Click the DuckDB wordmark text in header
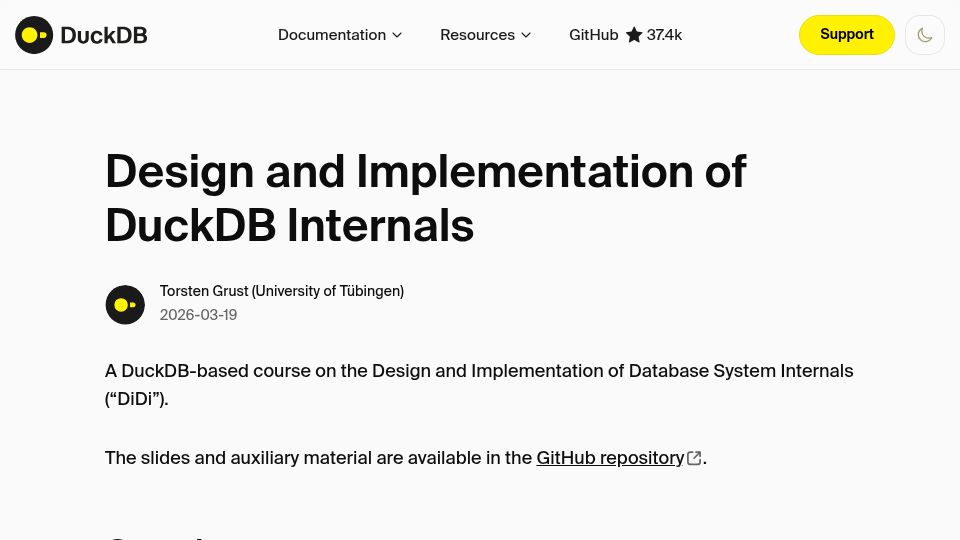The image size is (960, 540). point(104,36)
